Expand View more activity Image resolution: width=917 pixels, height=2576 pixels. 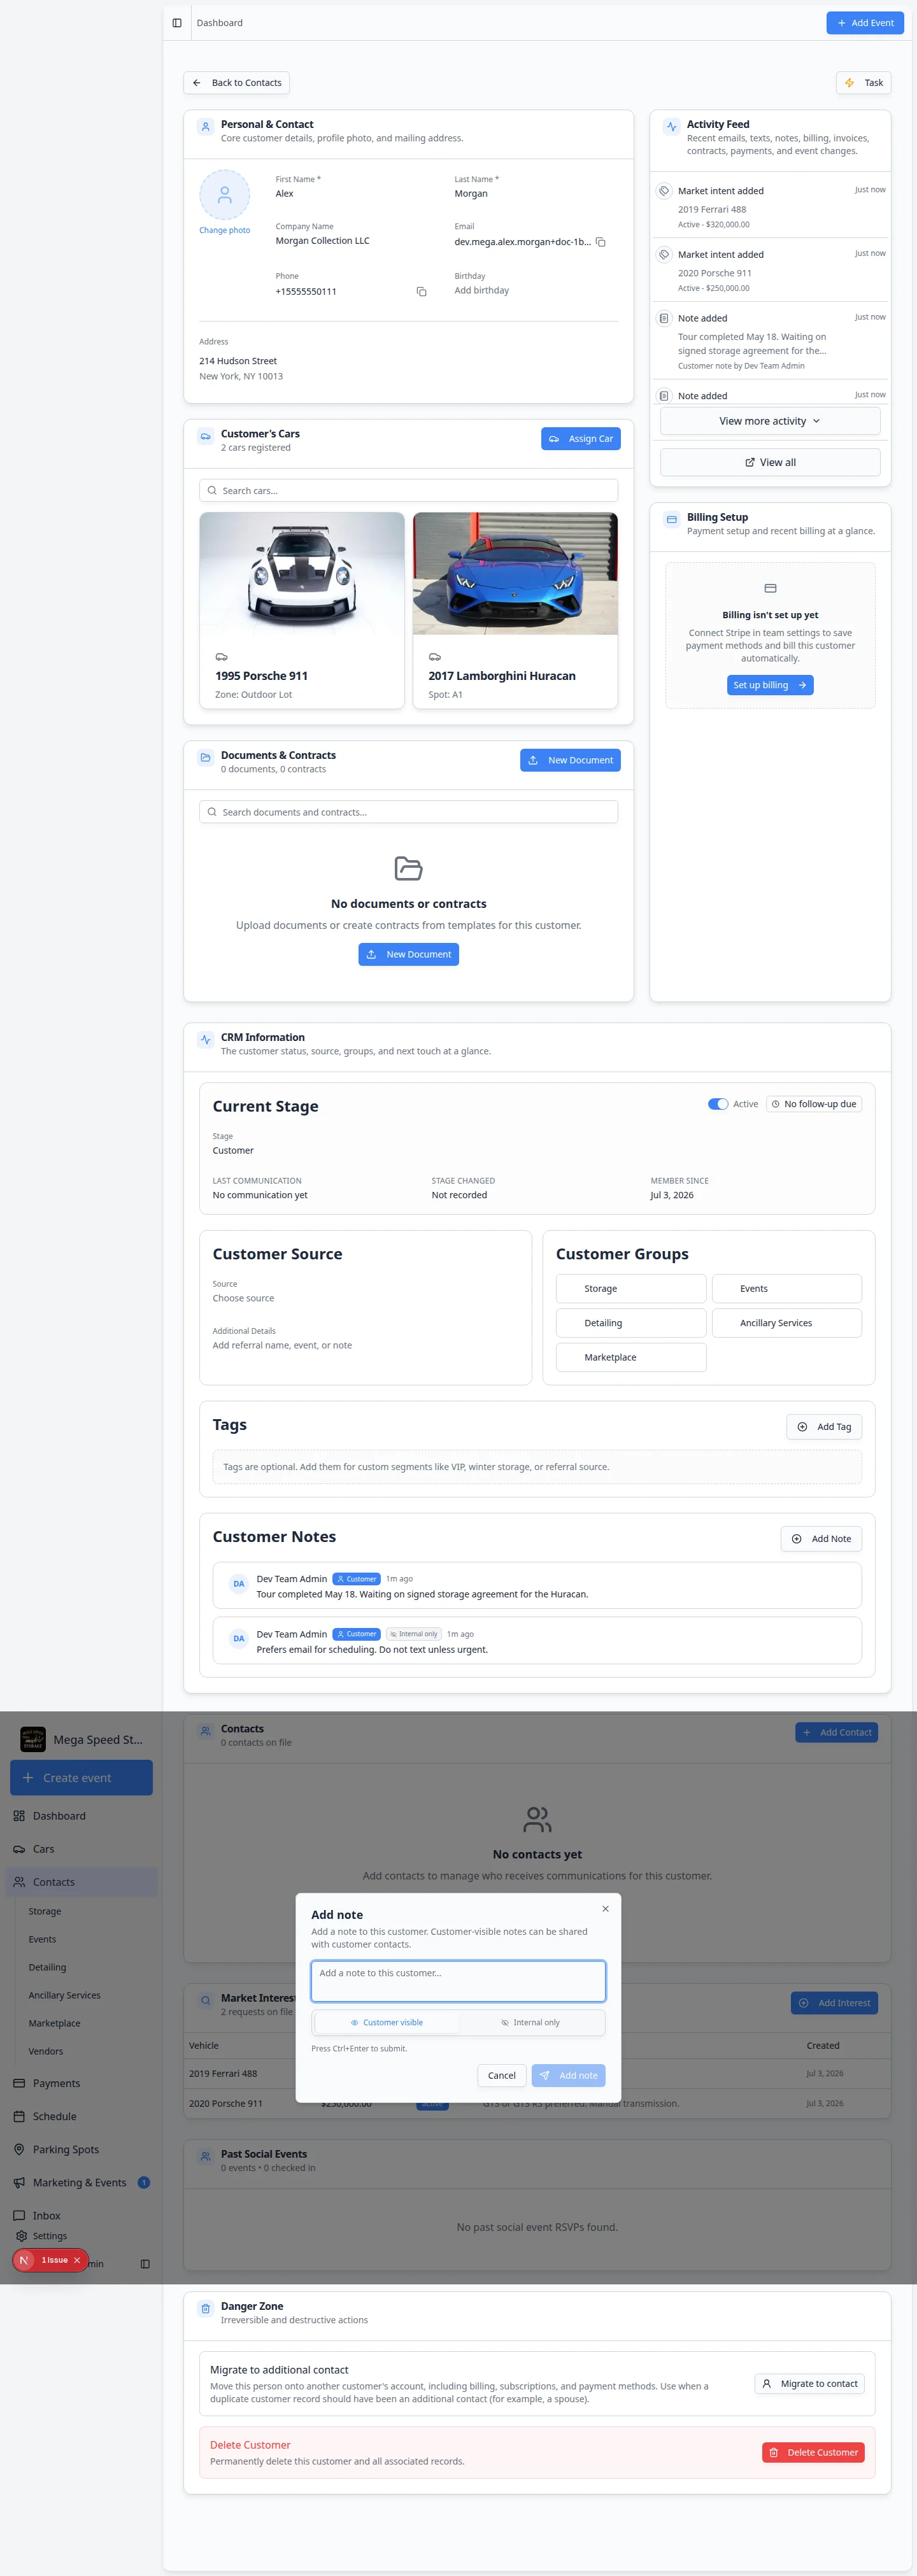point(770,421)
